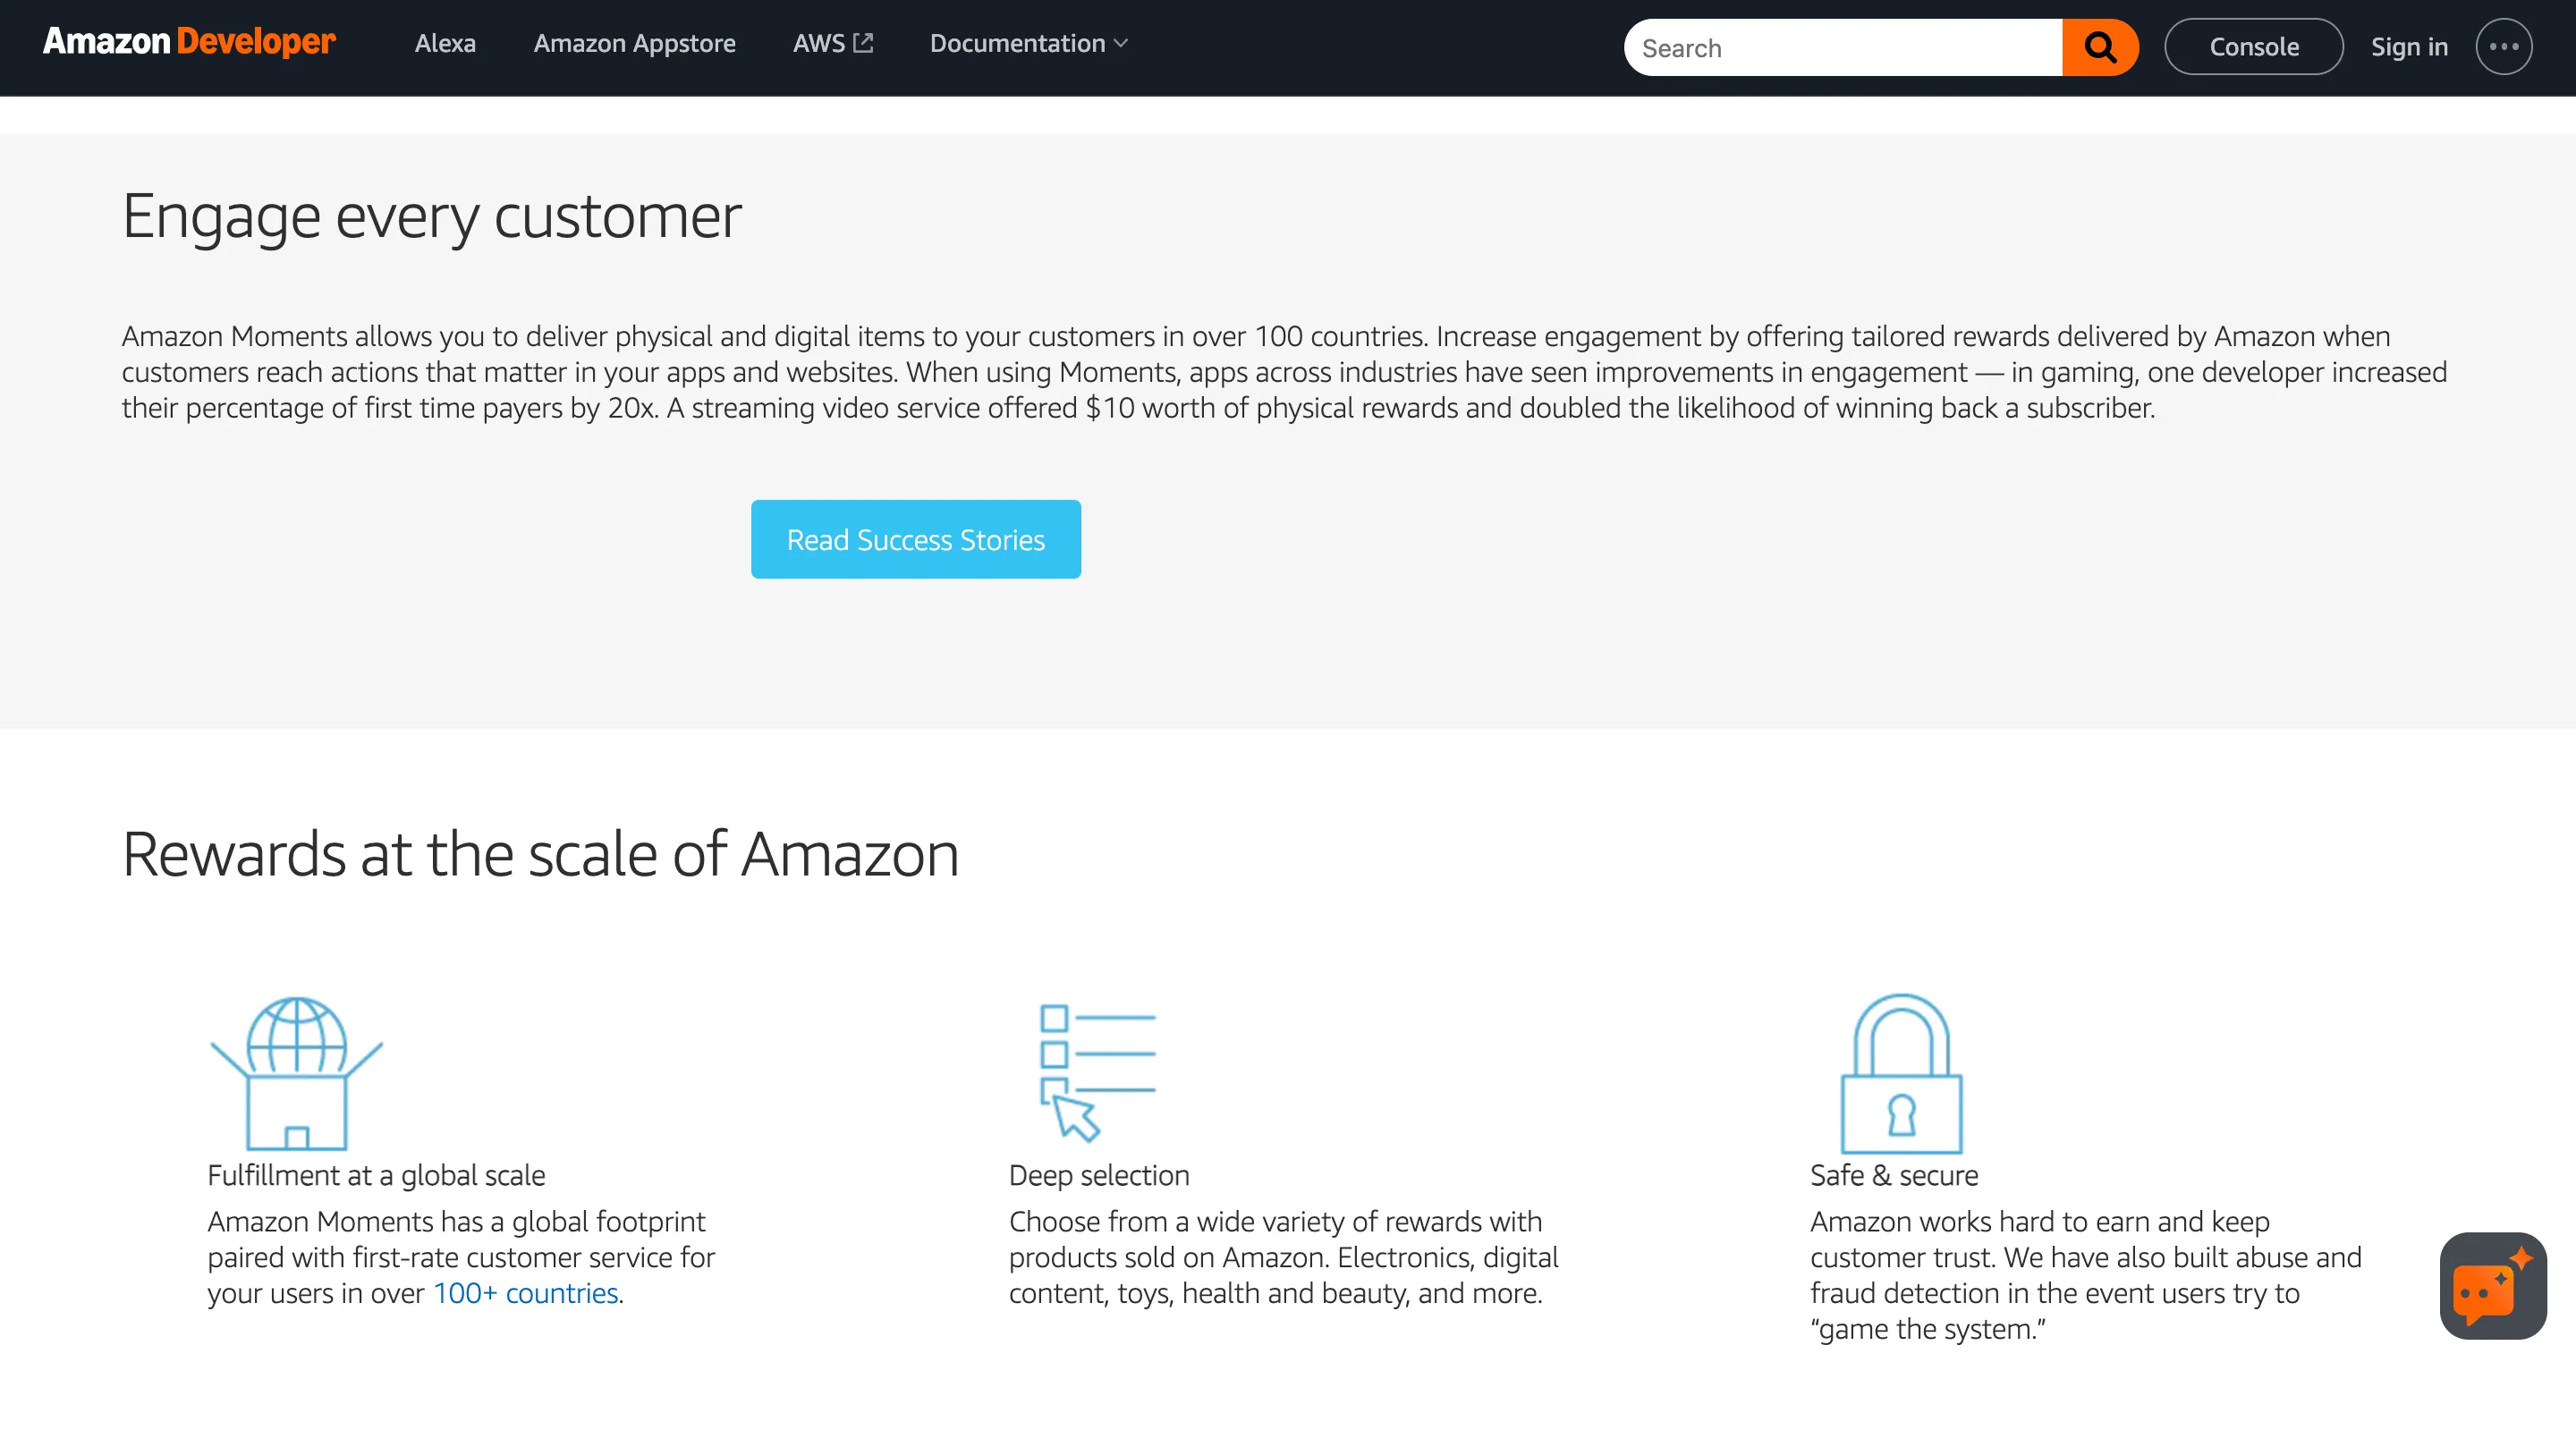Click the search magnifier icon

click(x=2100, y=46)
